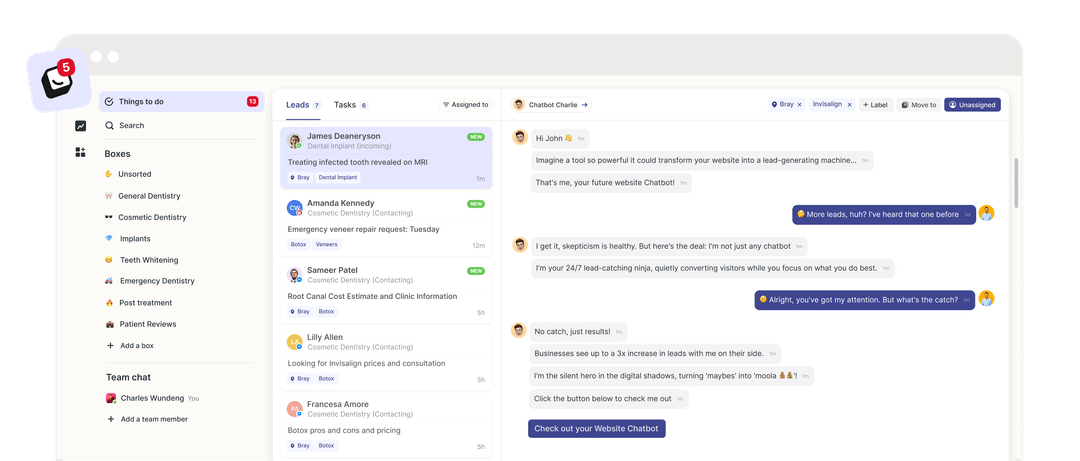Viewport: 1080px width, 461px height.
Task: Click NEW badge on Sameer Patel card
Action: click(476, 271)
